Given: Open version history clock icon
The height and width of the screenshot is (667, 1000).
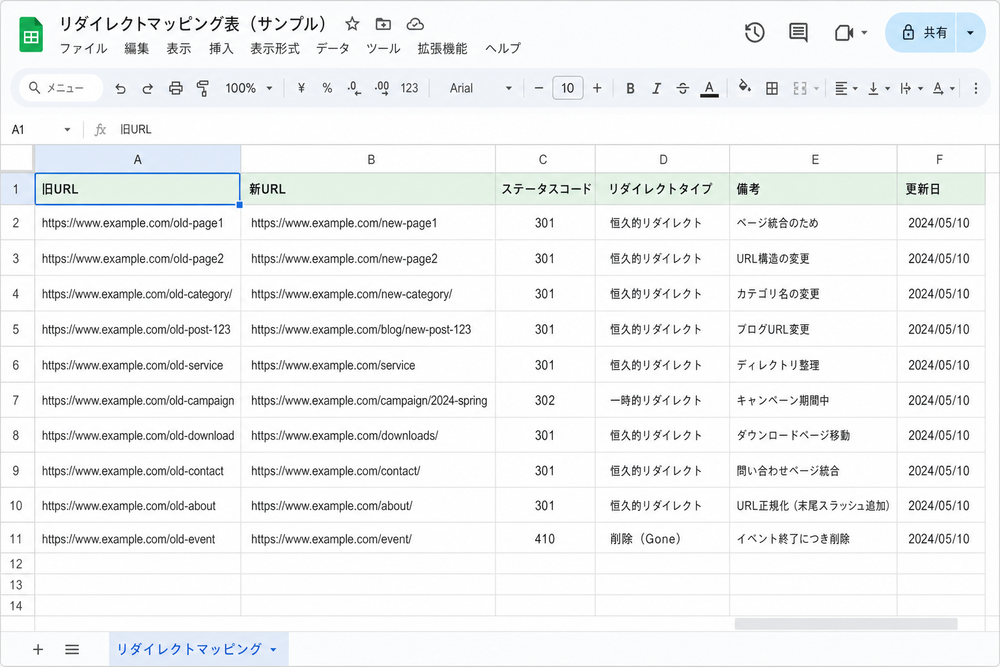Looking at the screenshot, I should point(754,33).
